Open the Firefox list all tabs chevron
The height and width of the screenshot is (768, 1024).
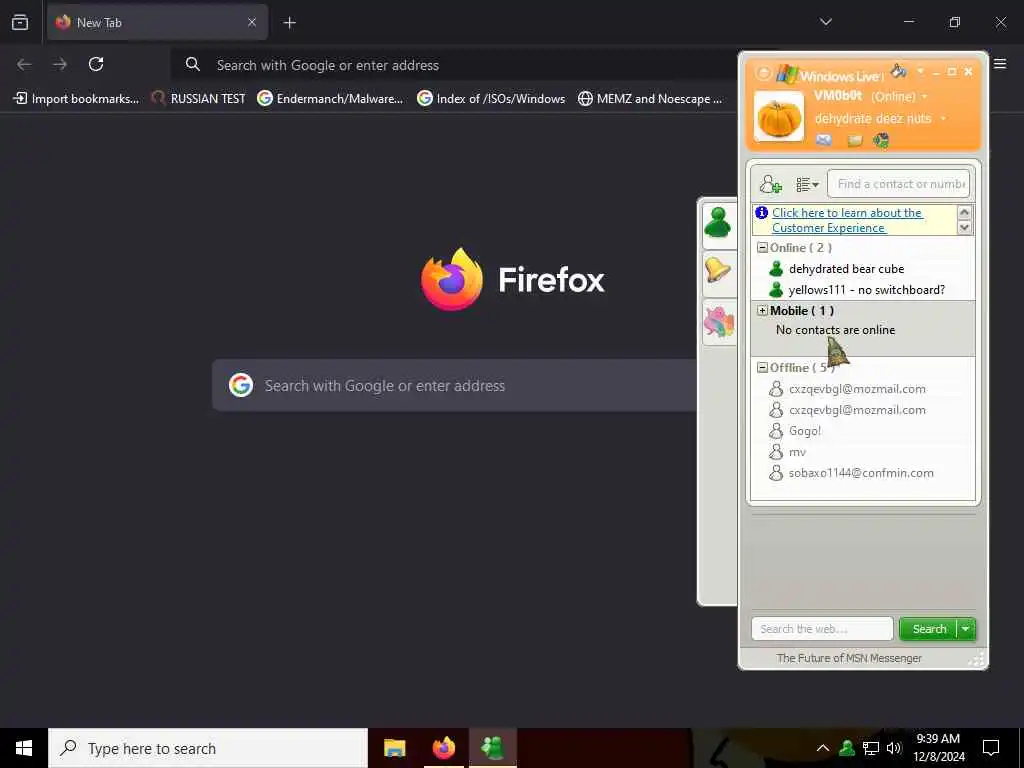825,22
